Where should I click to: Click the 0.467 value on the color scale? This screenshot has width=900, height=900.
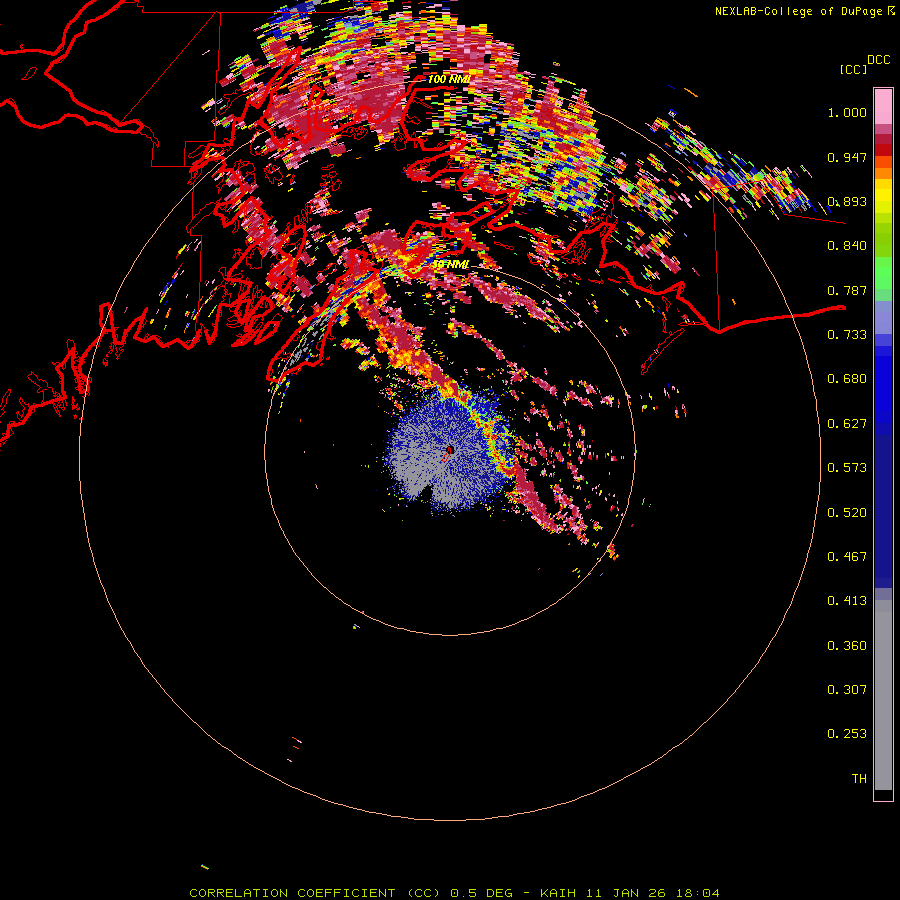(847, 557)
